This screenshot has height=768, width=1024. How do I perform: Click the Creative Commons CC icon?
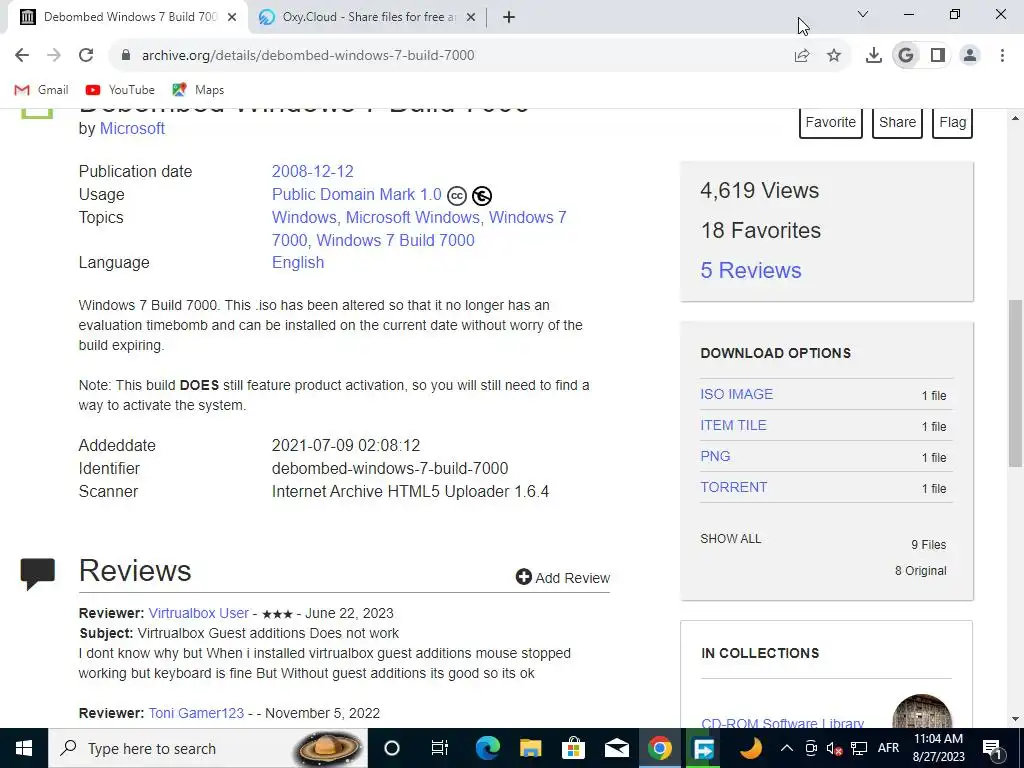click(x=457, y=195)
